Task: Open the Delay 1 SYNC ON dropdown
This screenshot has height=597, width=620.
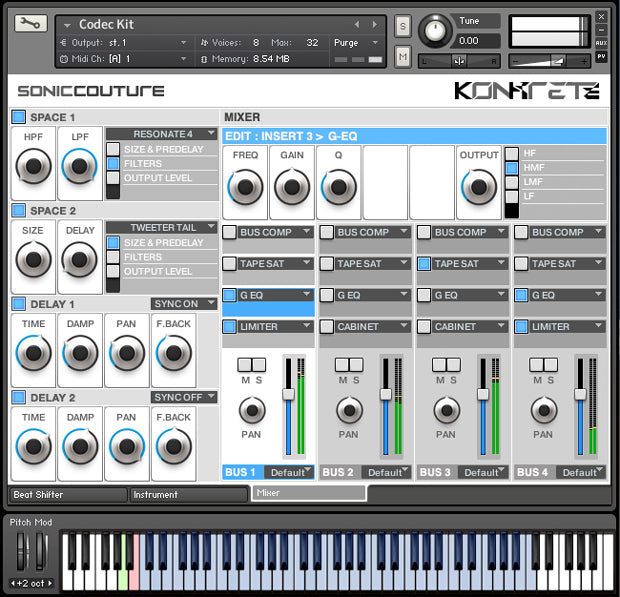Action: coord(184,304)
